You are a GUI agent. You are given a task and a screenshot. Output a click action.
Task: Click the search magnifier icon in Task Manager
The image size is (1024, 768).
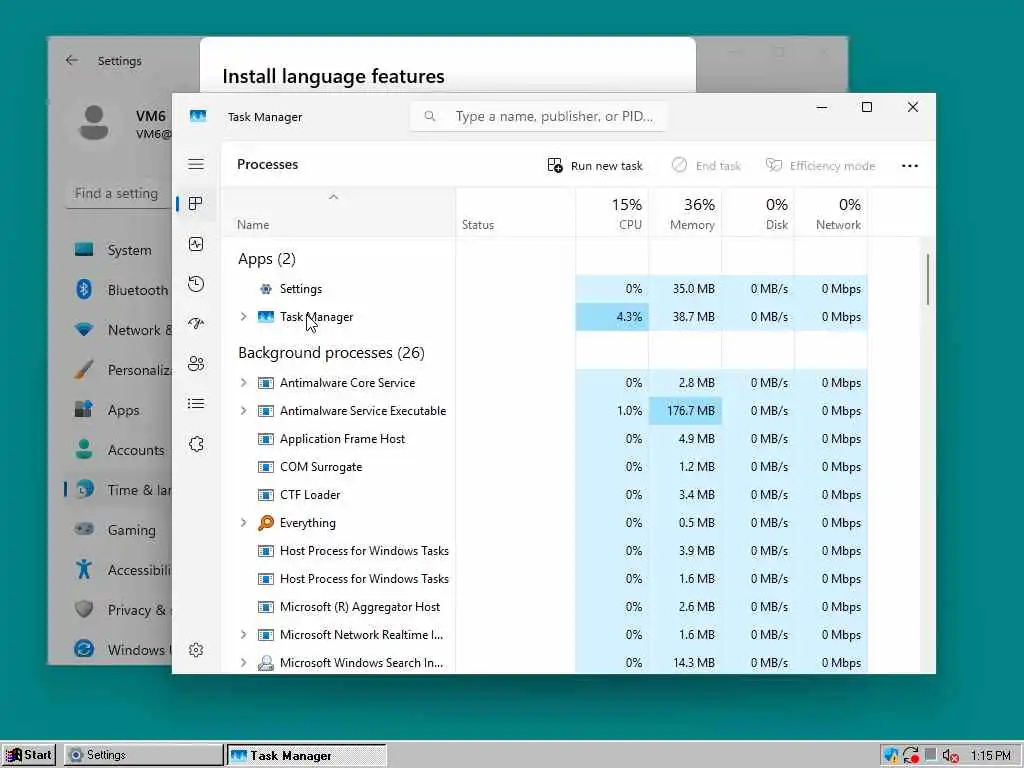click(430, 116)
